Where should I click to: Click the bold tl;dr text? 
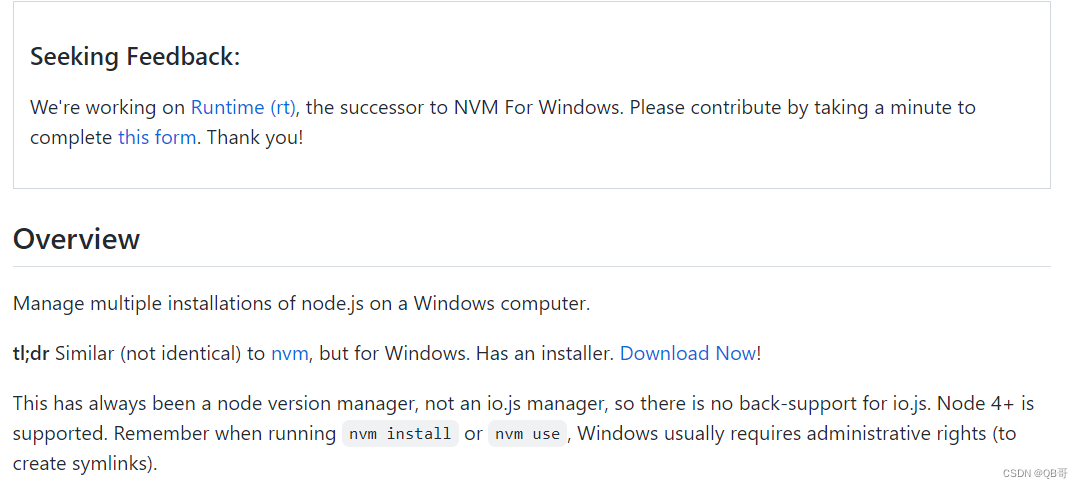[31, 353]
